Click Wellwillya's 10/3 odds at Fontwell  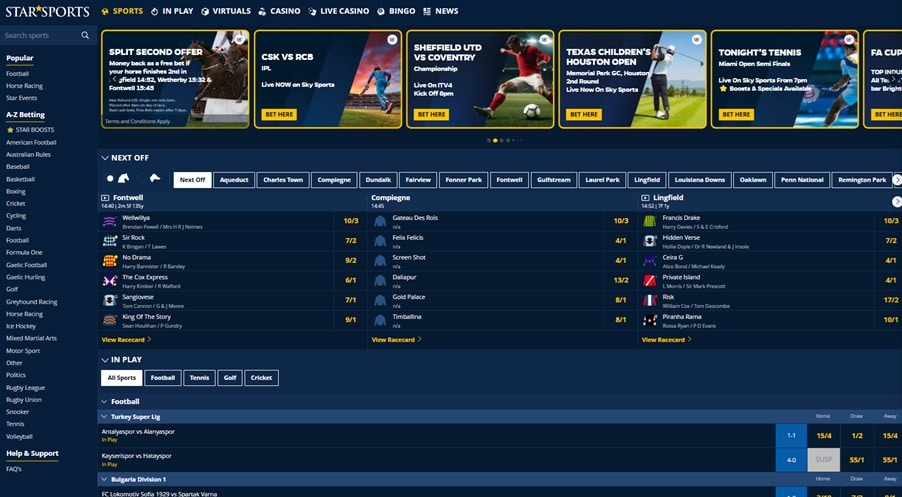click(350, 221)
